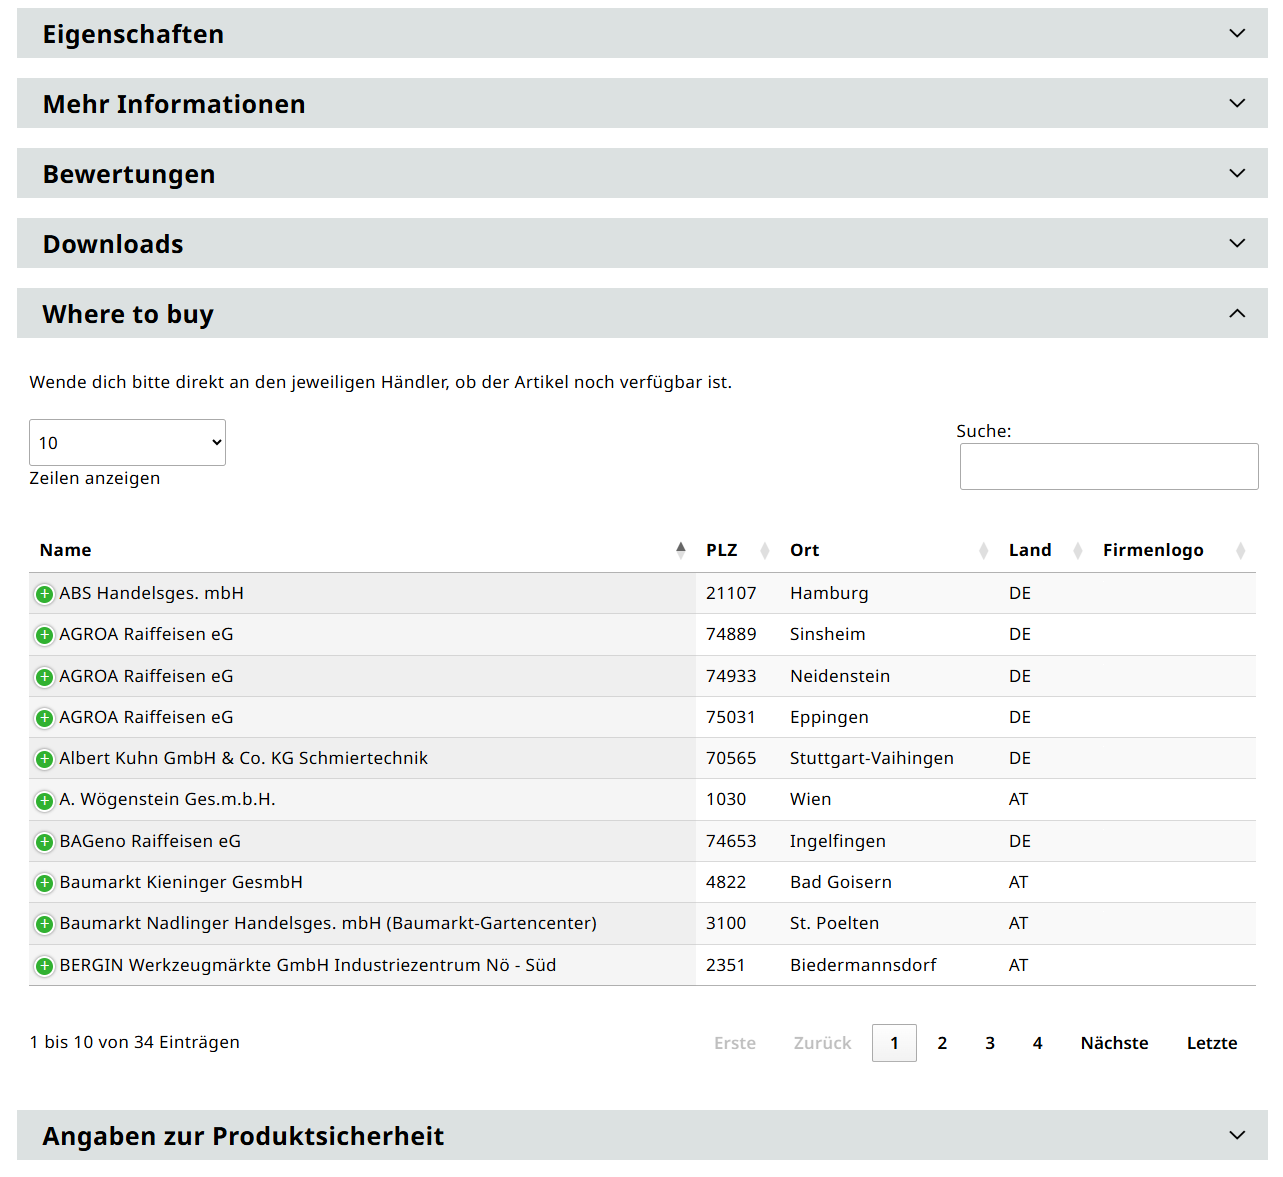Sort the table by PLZ
This screenshot has width=1283, height=1177.
(738, 550)
